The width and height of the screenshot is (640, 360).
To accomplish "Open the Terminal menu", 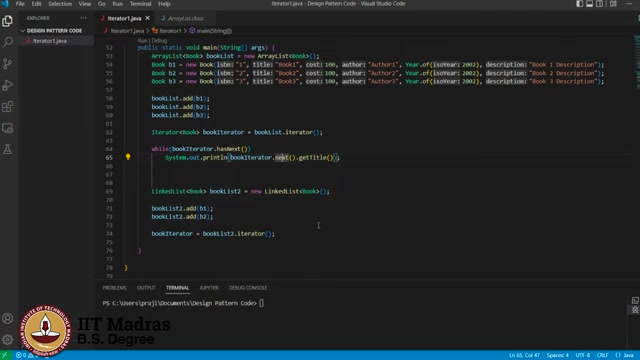I will [140, 4].
